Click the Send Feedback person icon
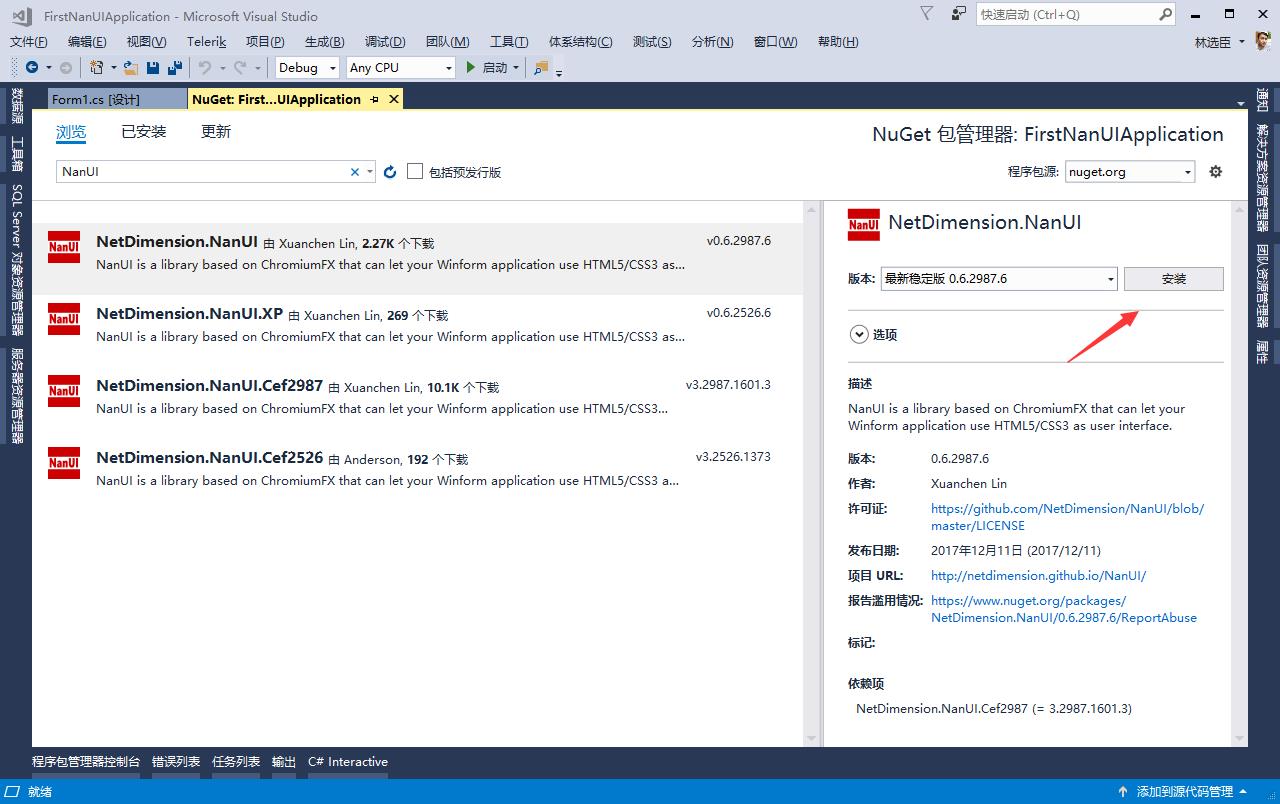Image resolution: width=1280 pixels, height=804 pixels. tap(958, 13)
